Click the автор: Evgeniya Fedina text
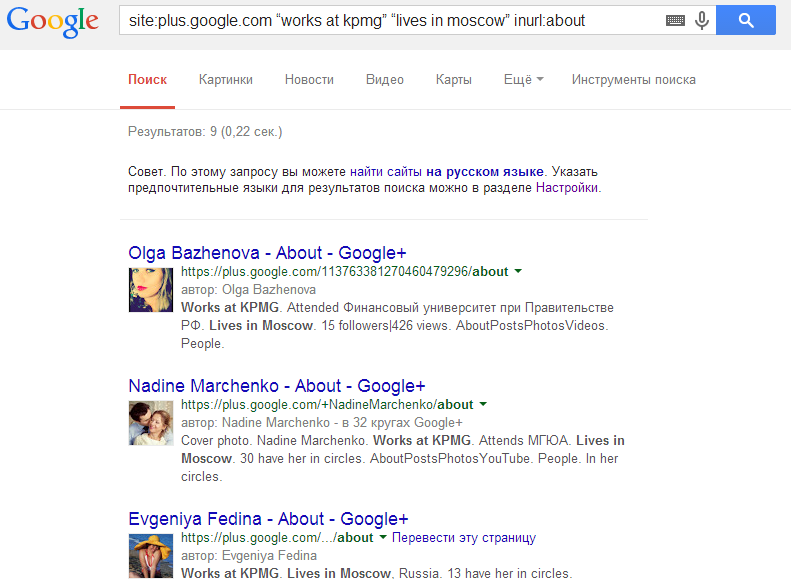The image size is (791, 579). click(x=249, y=556)
